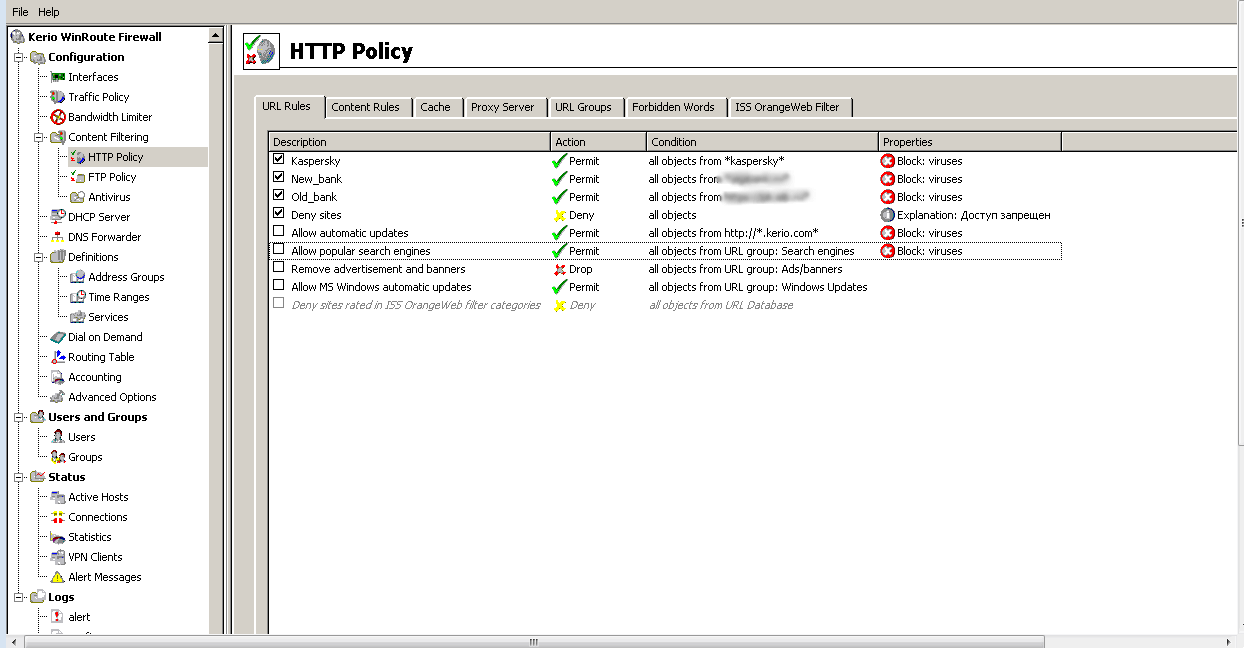Select the 'Deny sites' rule description

coord(316,215)
